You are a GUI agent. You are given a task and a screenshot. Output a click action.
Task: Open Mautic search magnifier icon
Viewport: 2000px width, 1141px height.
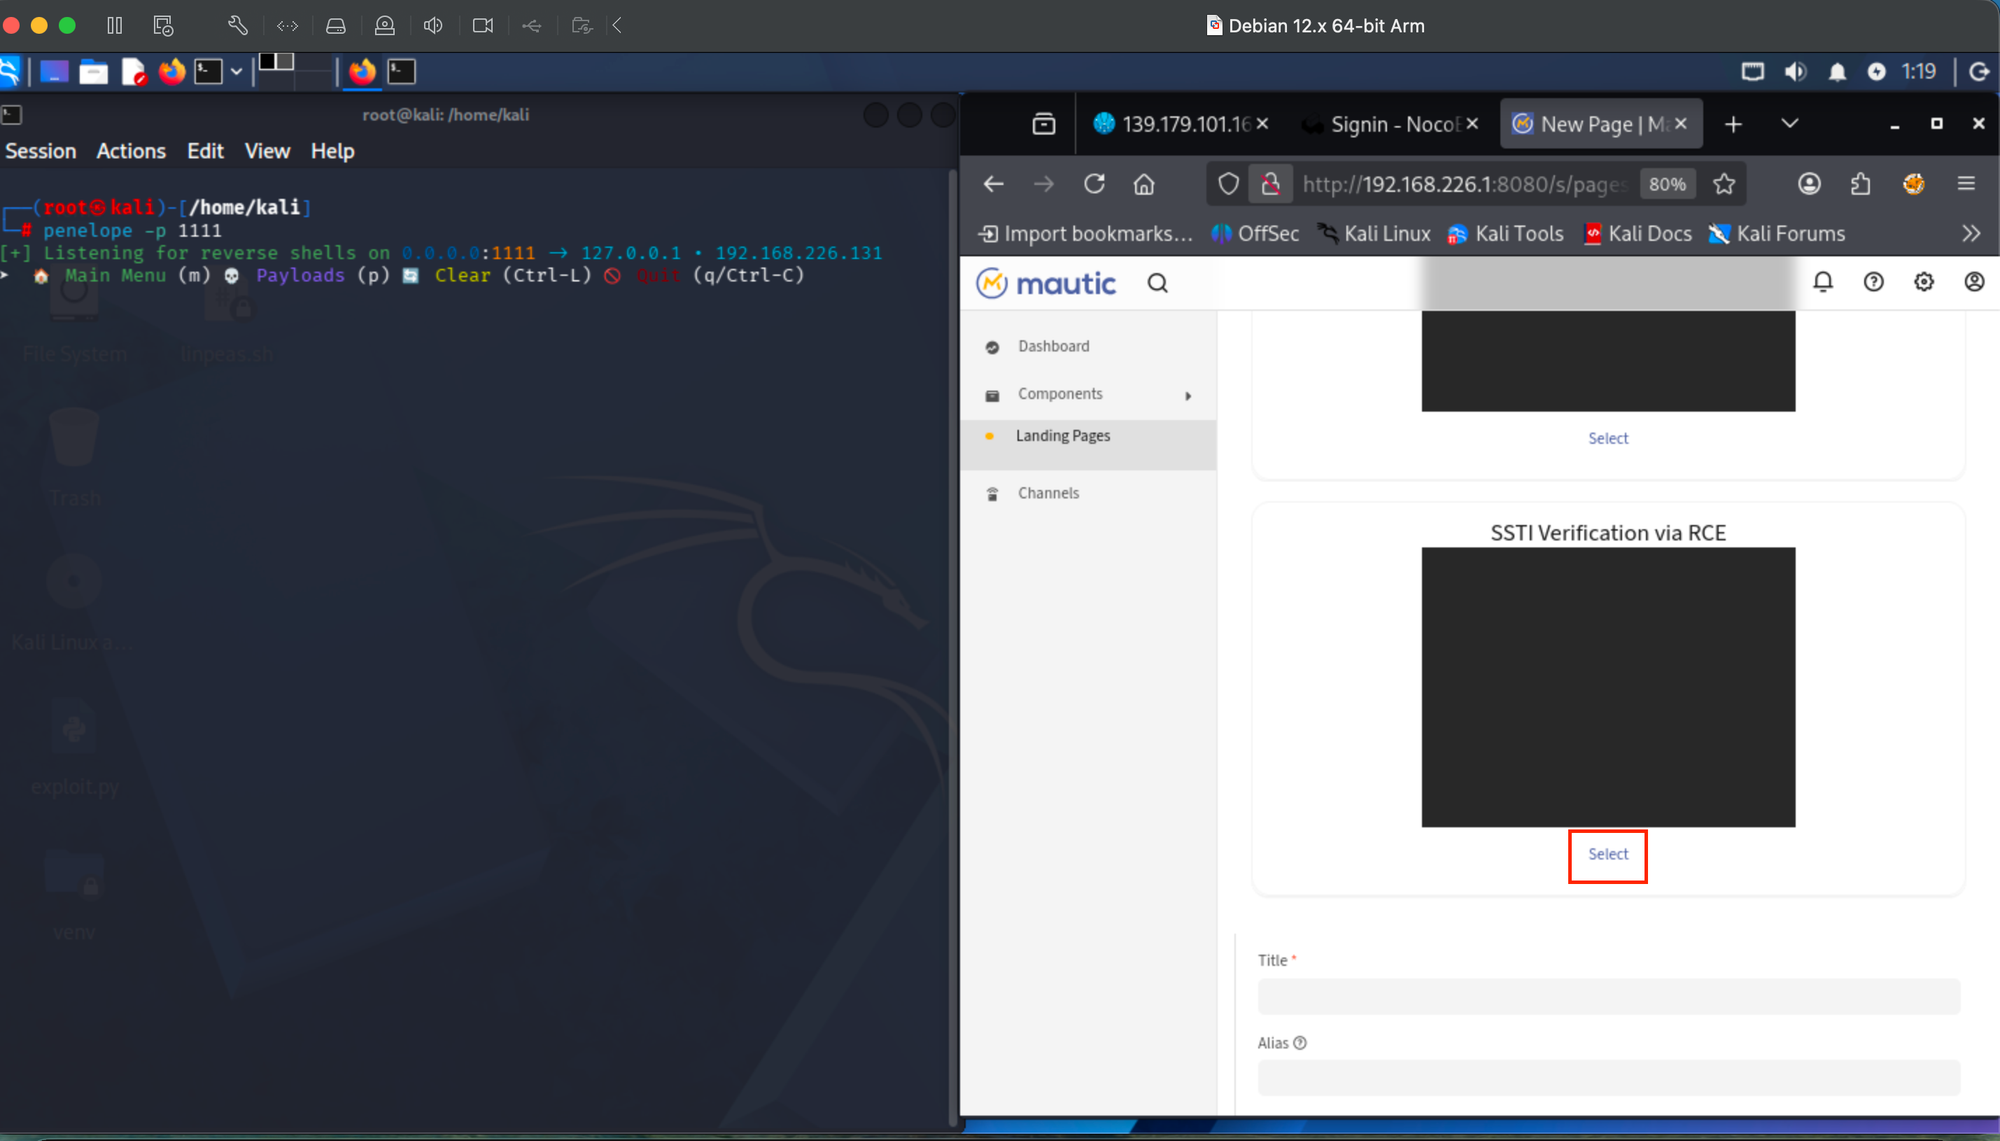[1157, 283]
